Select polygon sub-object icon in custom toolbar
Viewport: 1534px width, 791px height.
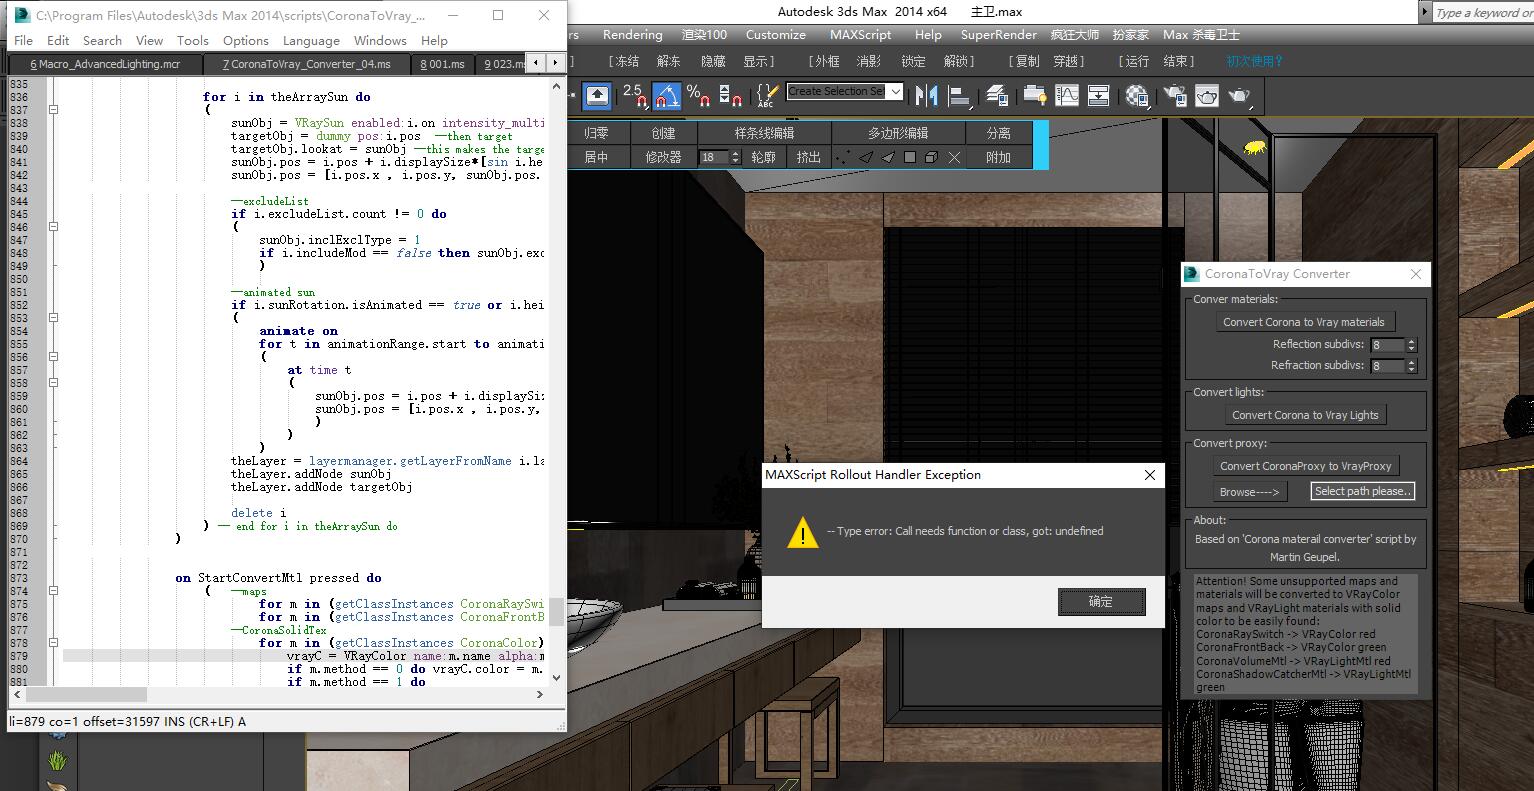[909, 158]
